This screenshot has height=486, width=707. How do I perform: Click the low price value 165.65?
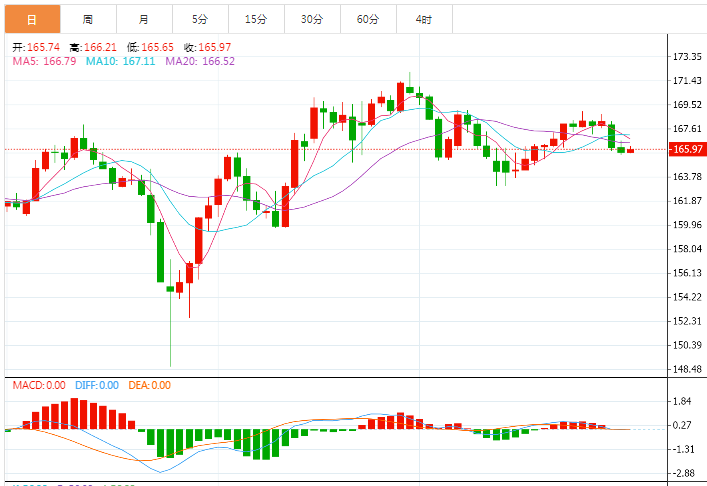pyautogui.click(x=157, y=47)
